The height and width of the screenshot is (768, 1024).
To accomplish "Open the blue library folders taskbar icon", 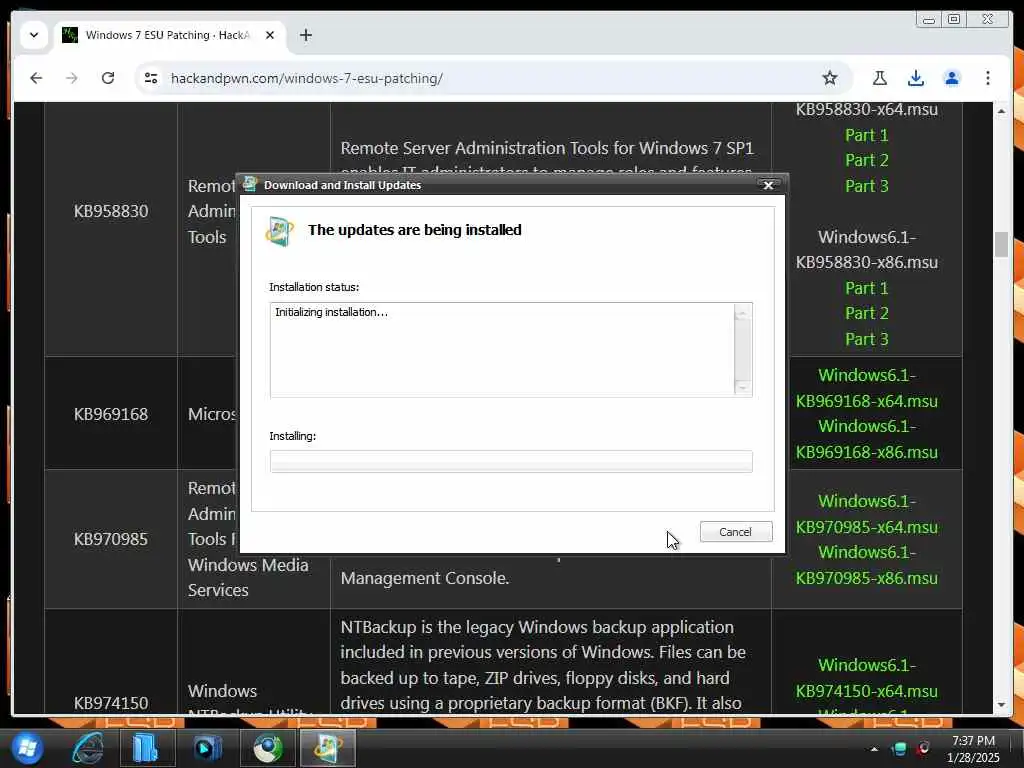I will (146, 748).
